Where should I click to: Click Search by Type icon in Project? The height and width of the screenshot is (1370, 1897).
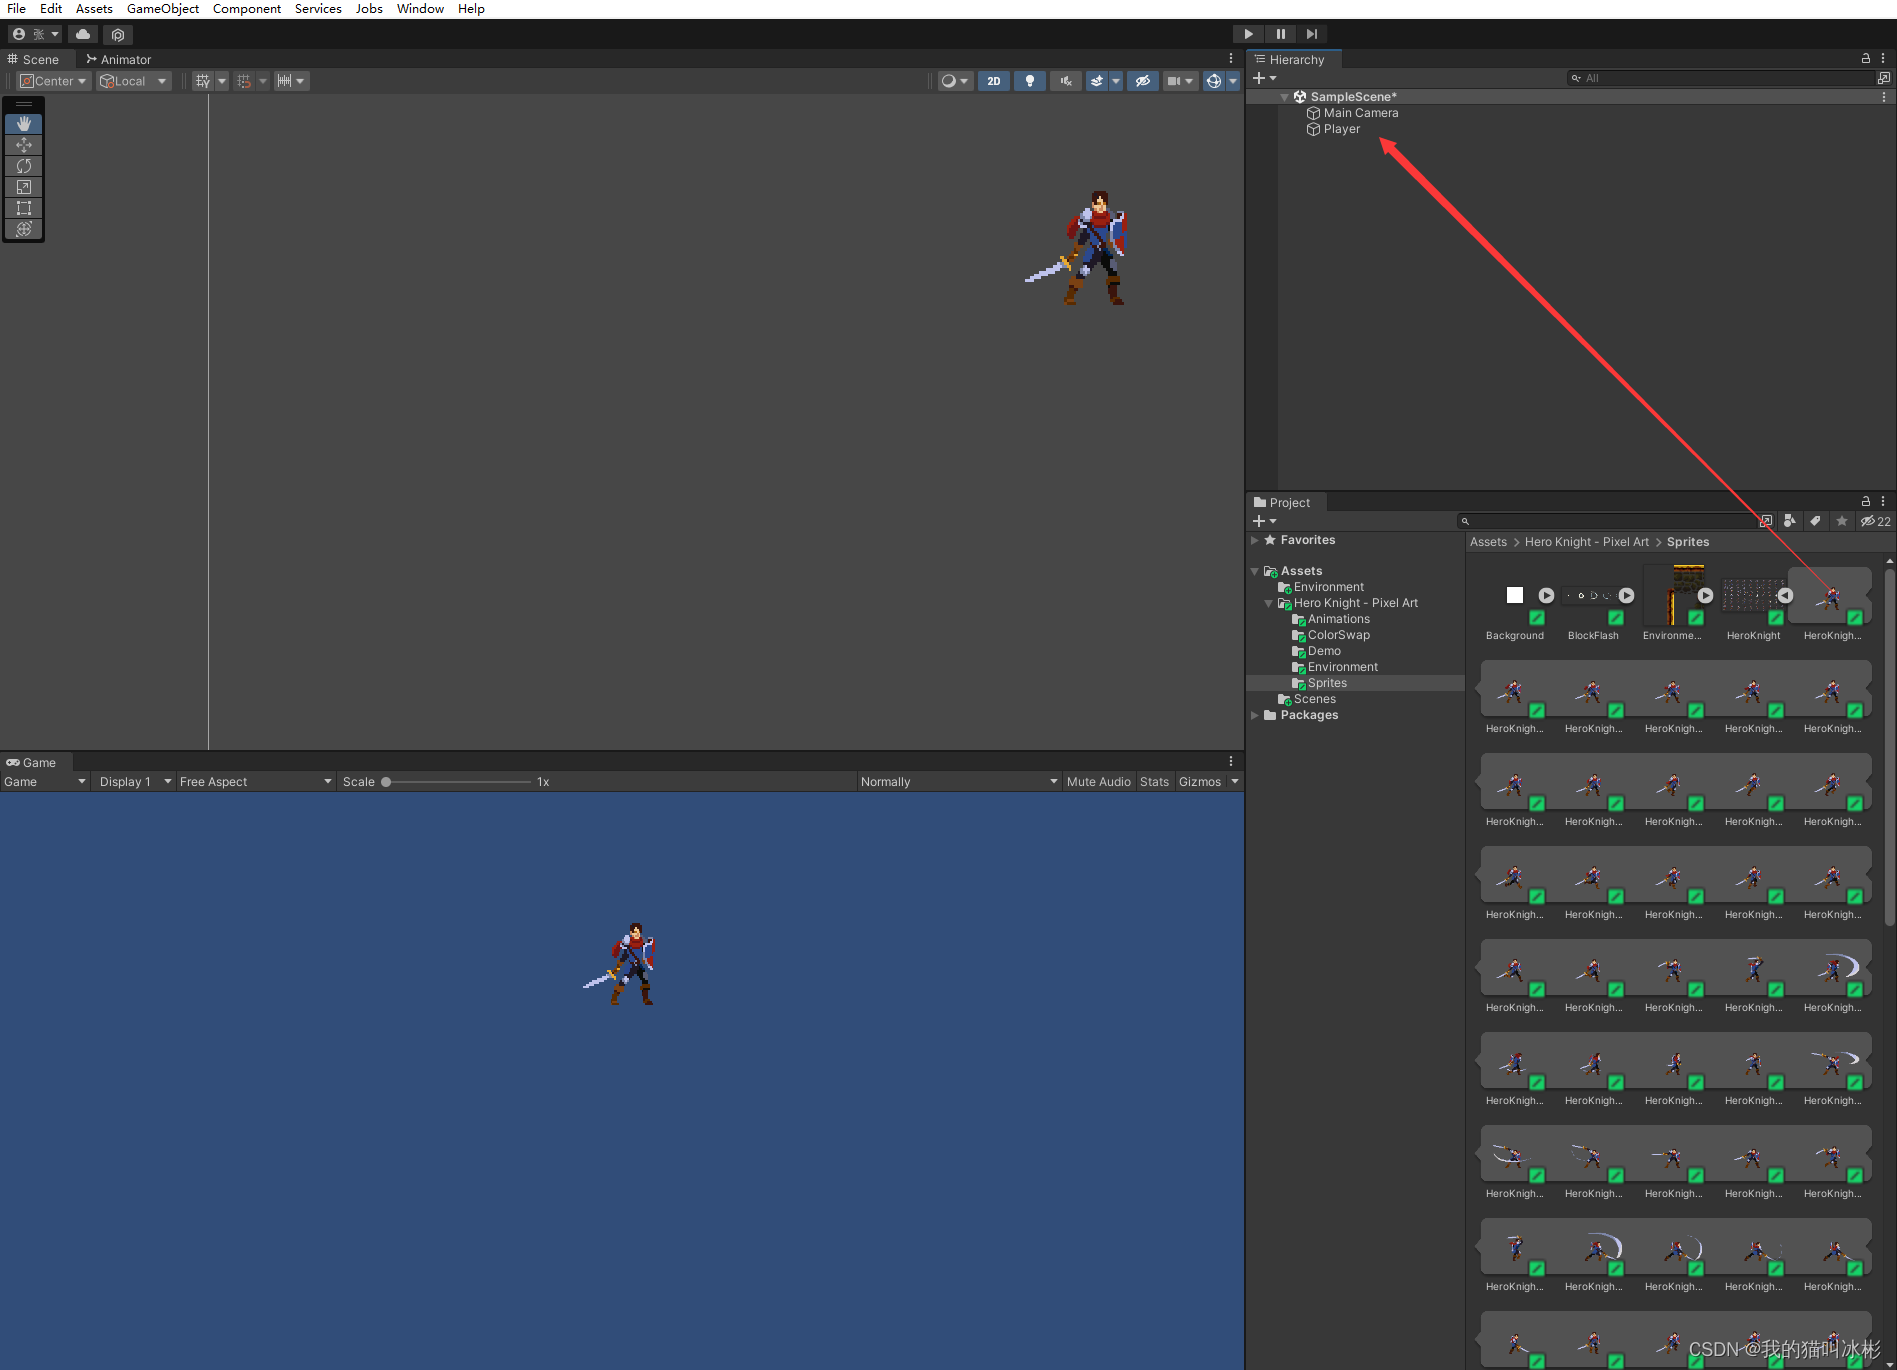[1790, 521]
